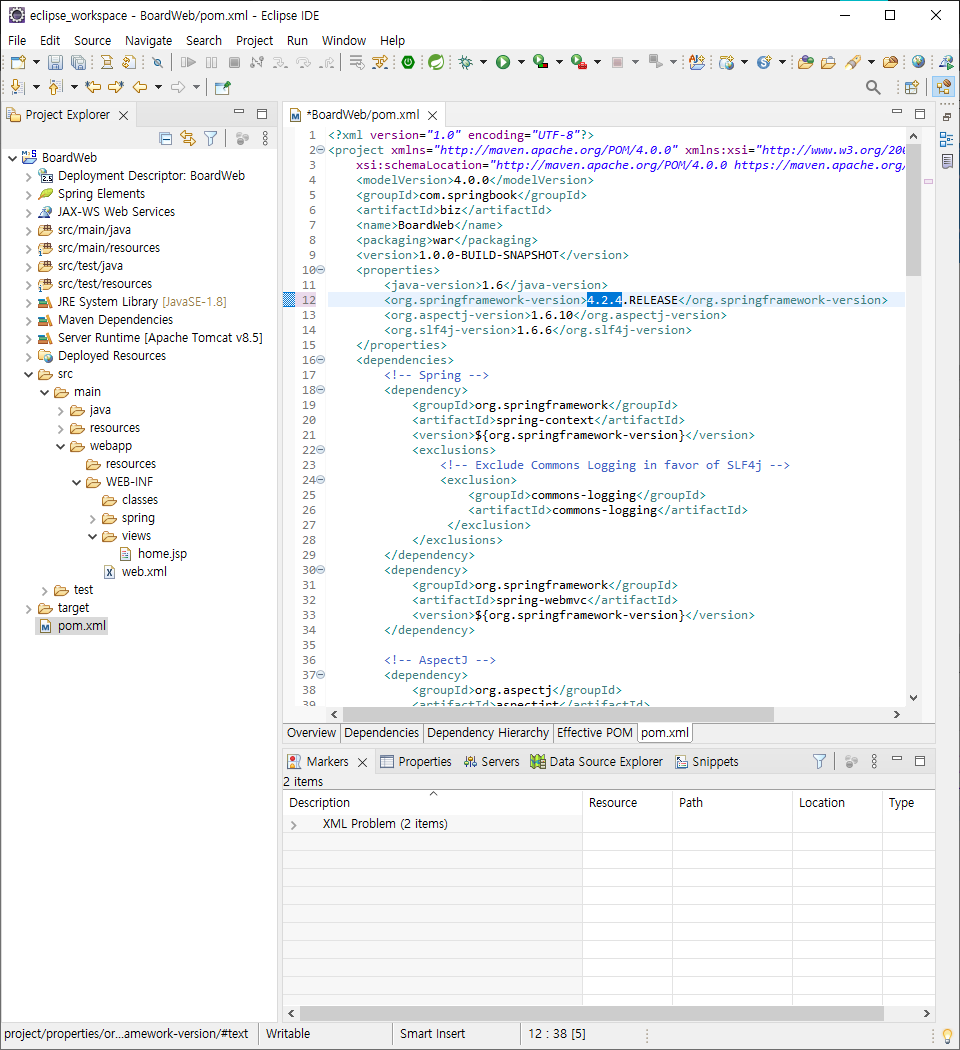The image size is (960, 1050).
Task: Close the BoardWeb/pom.xml editor tab
Action: point(433,115)
